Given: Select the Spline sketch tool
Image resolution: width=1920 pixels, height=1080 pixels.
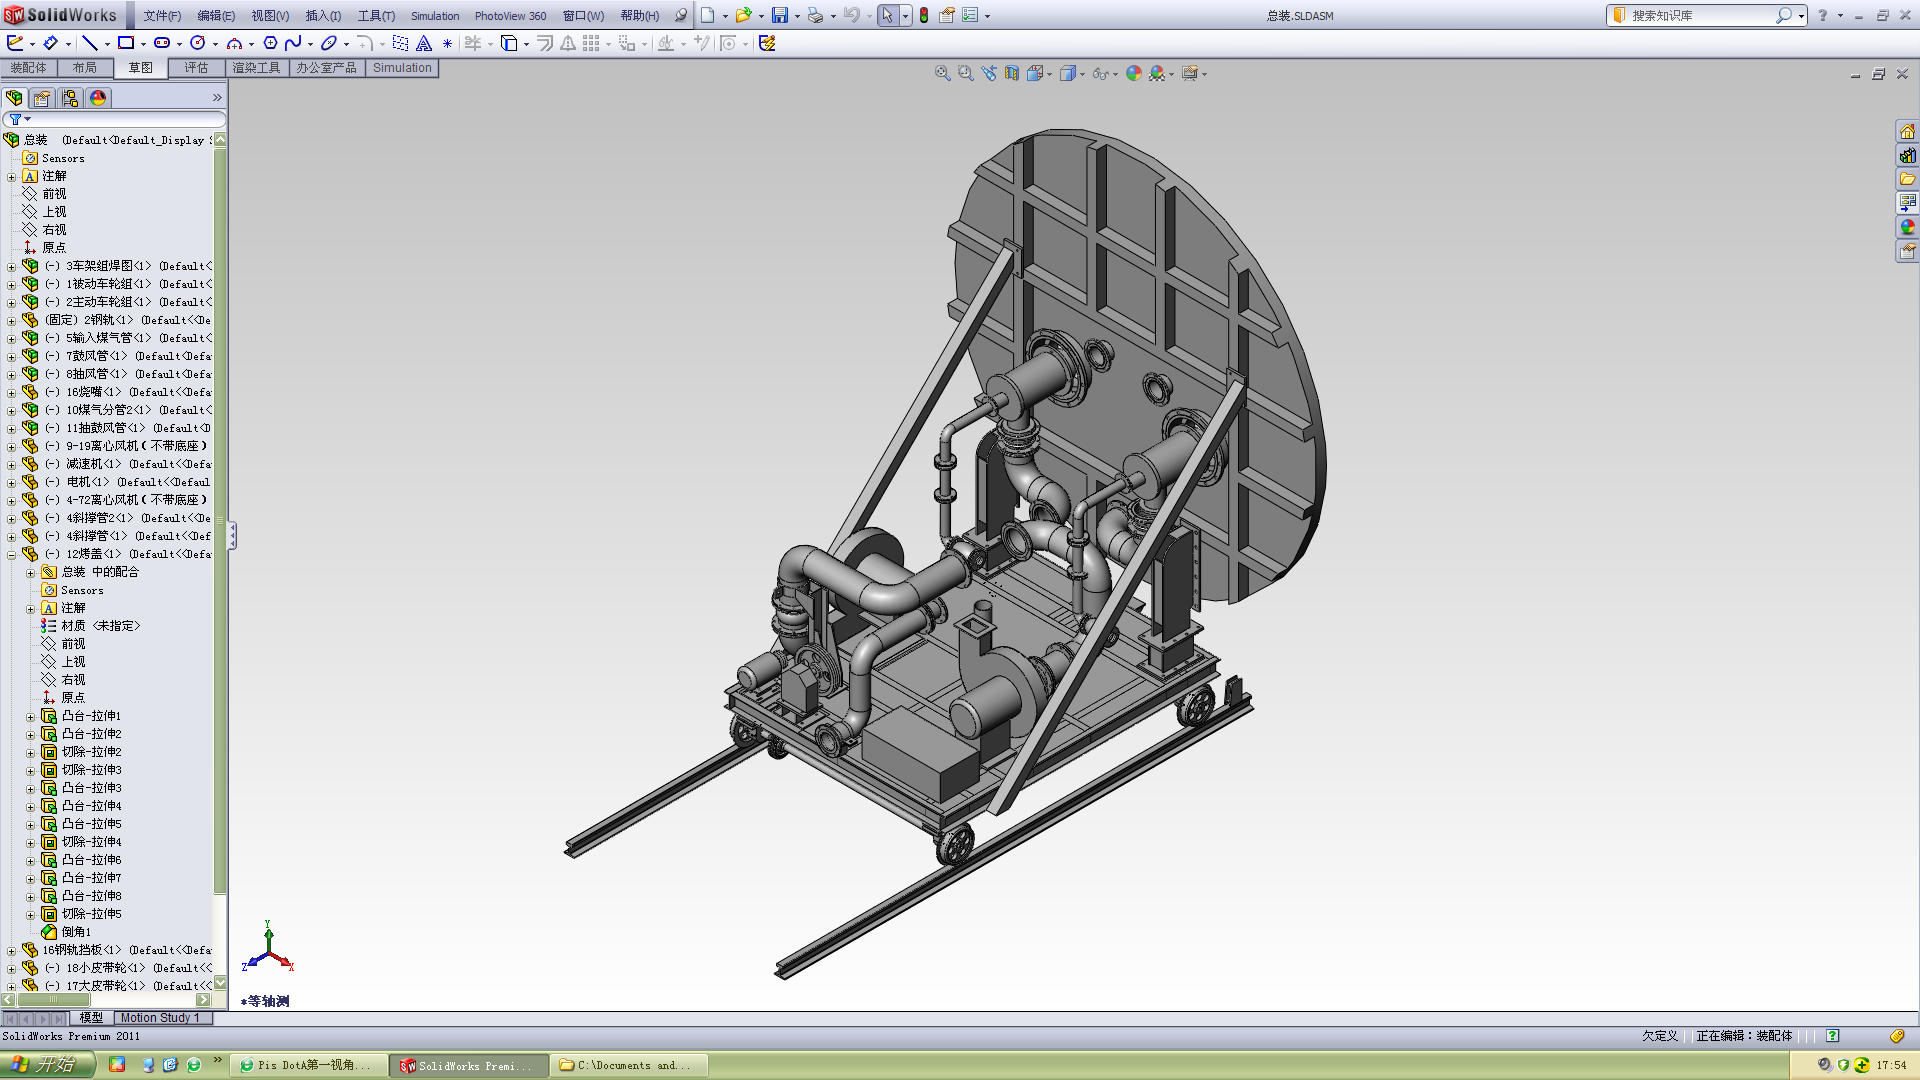Looking at the screenshot, I should click(x=293, y=43).
